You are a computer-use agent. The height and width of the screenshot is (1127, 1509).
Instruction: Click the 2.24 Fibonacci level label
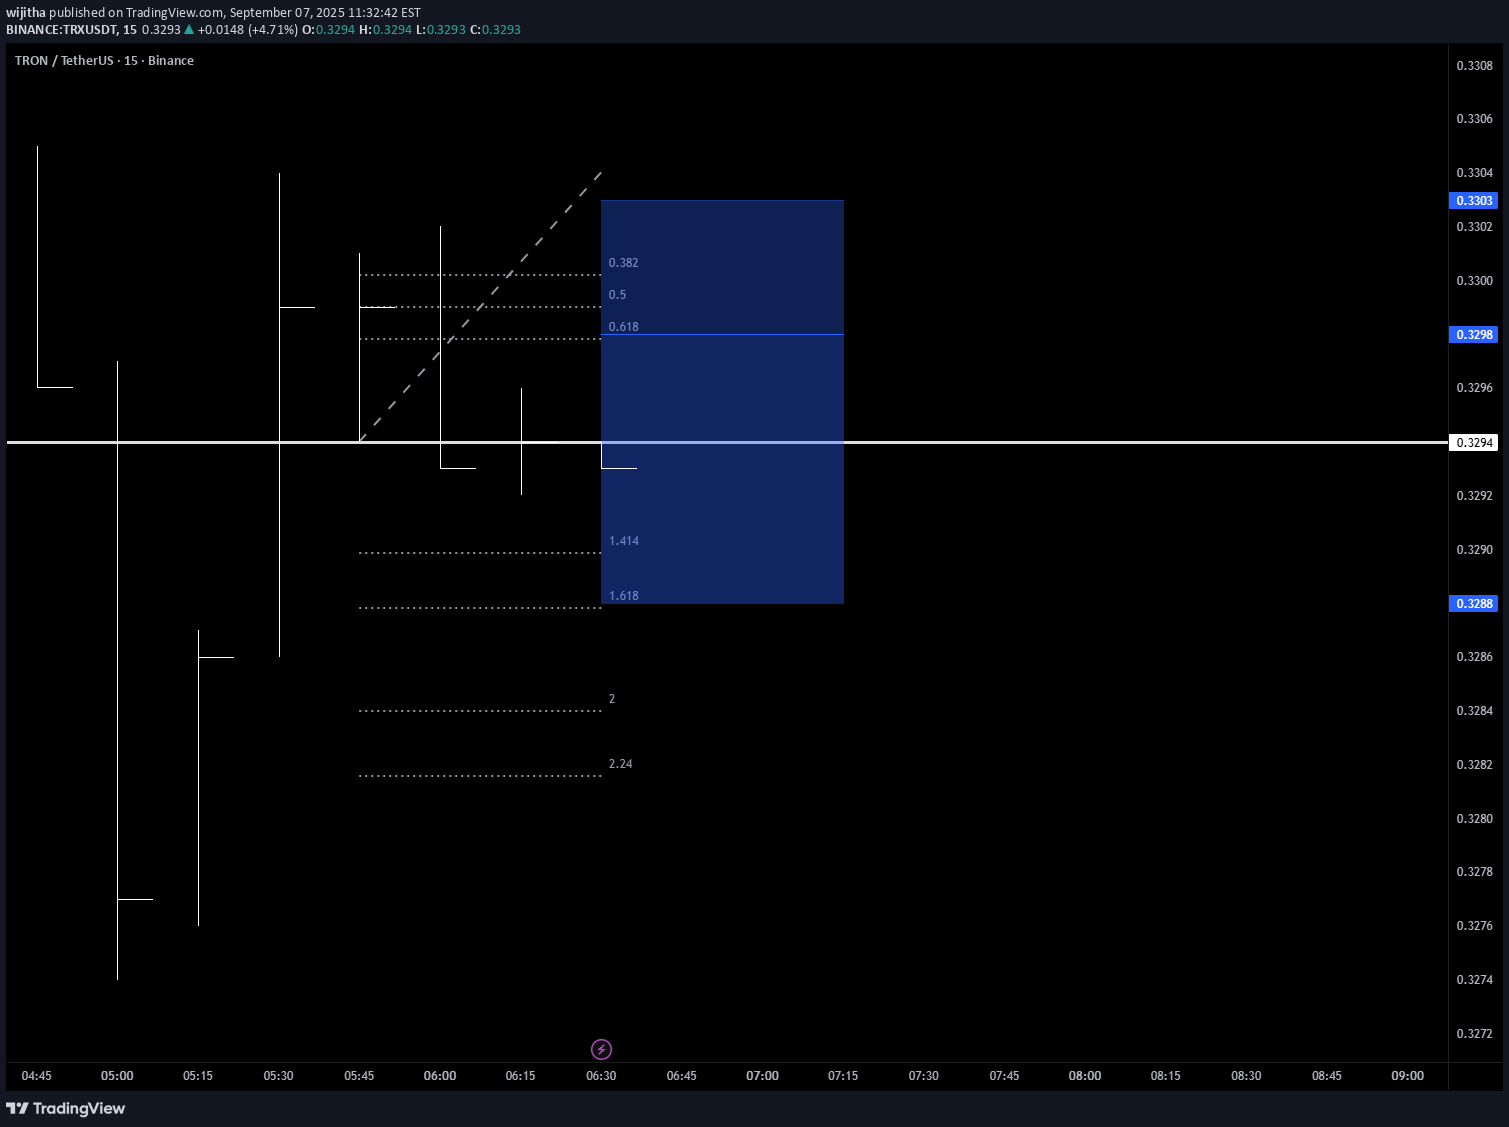[620, 764]
